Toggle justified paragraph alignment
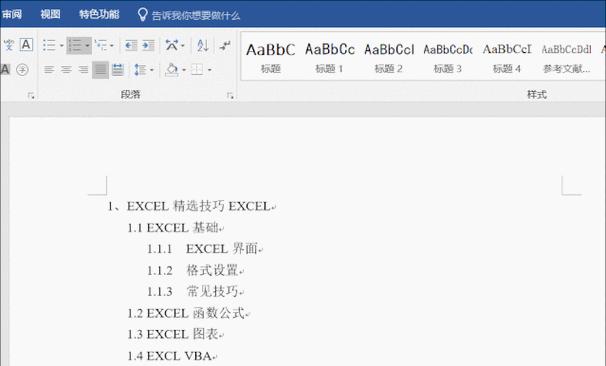Image resolution: width=606 pixels, height=366 pixels. click(100, 70)
